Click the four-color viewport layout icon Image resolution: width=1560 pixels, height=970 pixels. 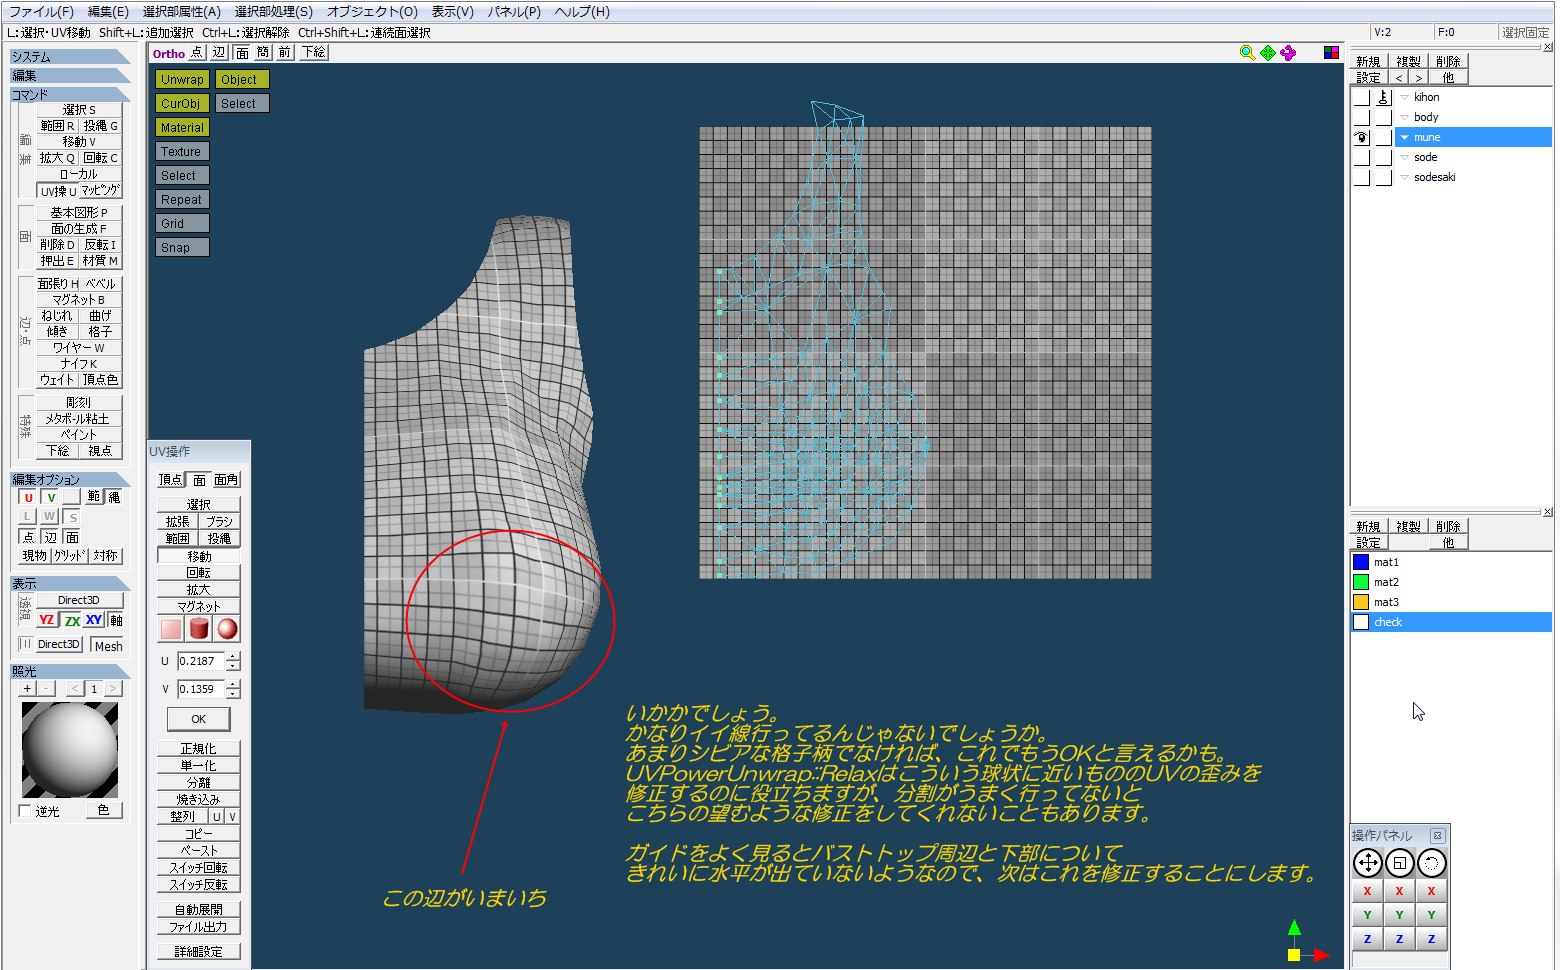click(x=1331, y=52)
